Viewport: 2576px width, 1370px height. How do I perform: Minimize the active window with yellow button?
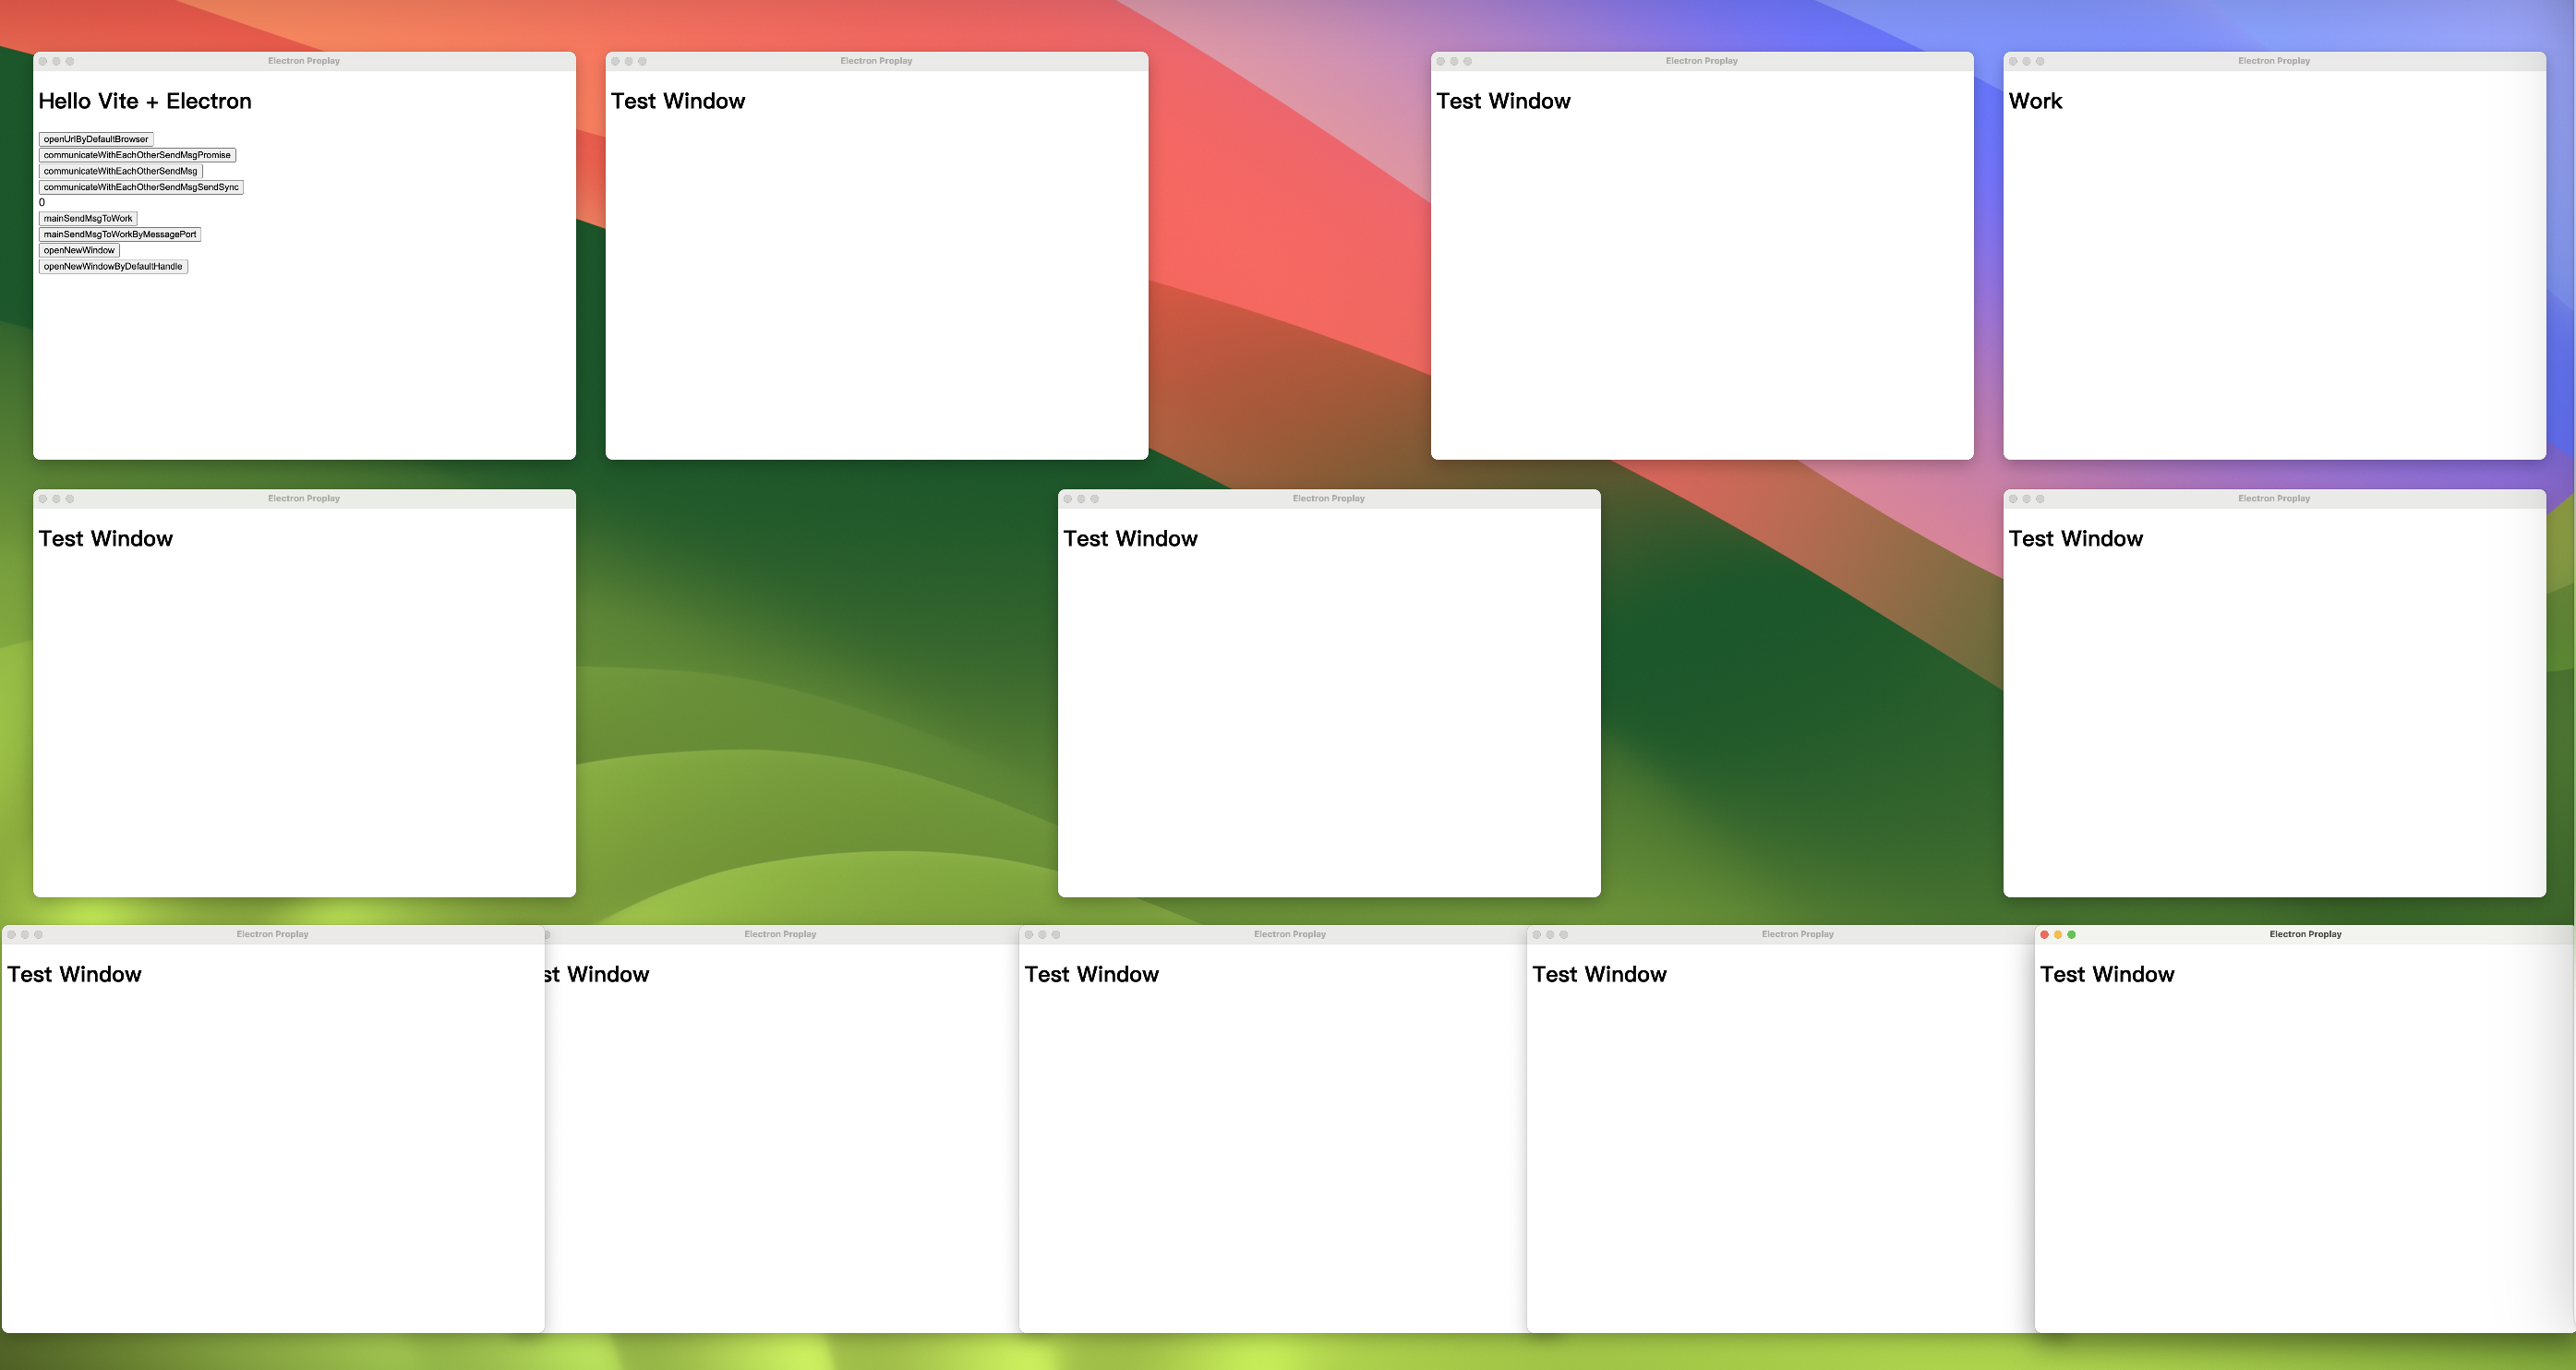tap(2058, 935)
